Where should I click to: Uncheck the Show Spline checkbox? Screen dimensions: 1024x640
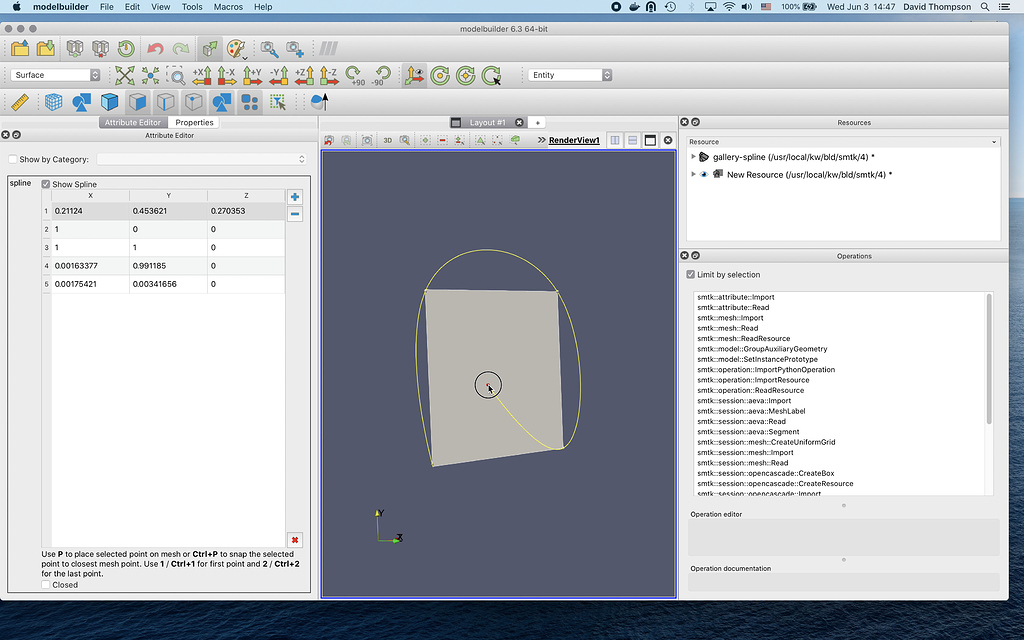tap(46, 184)
